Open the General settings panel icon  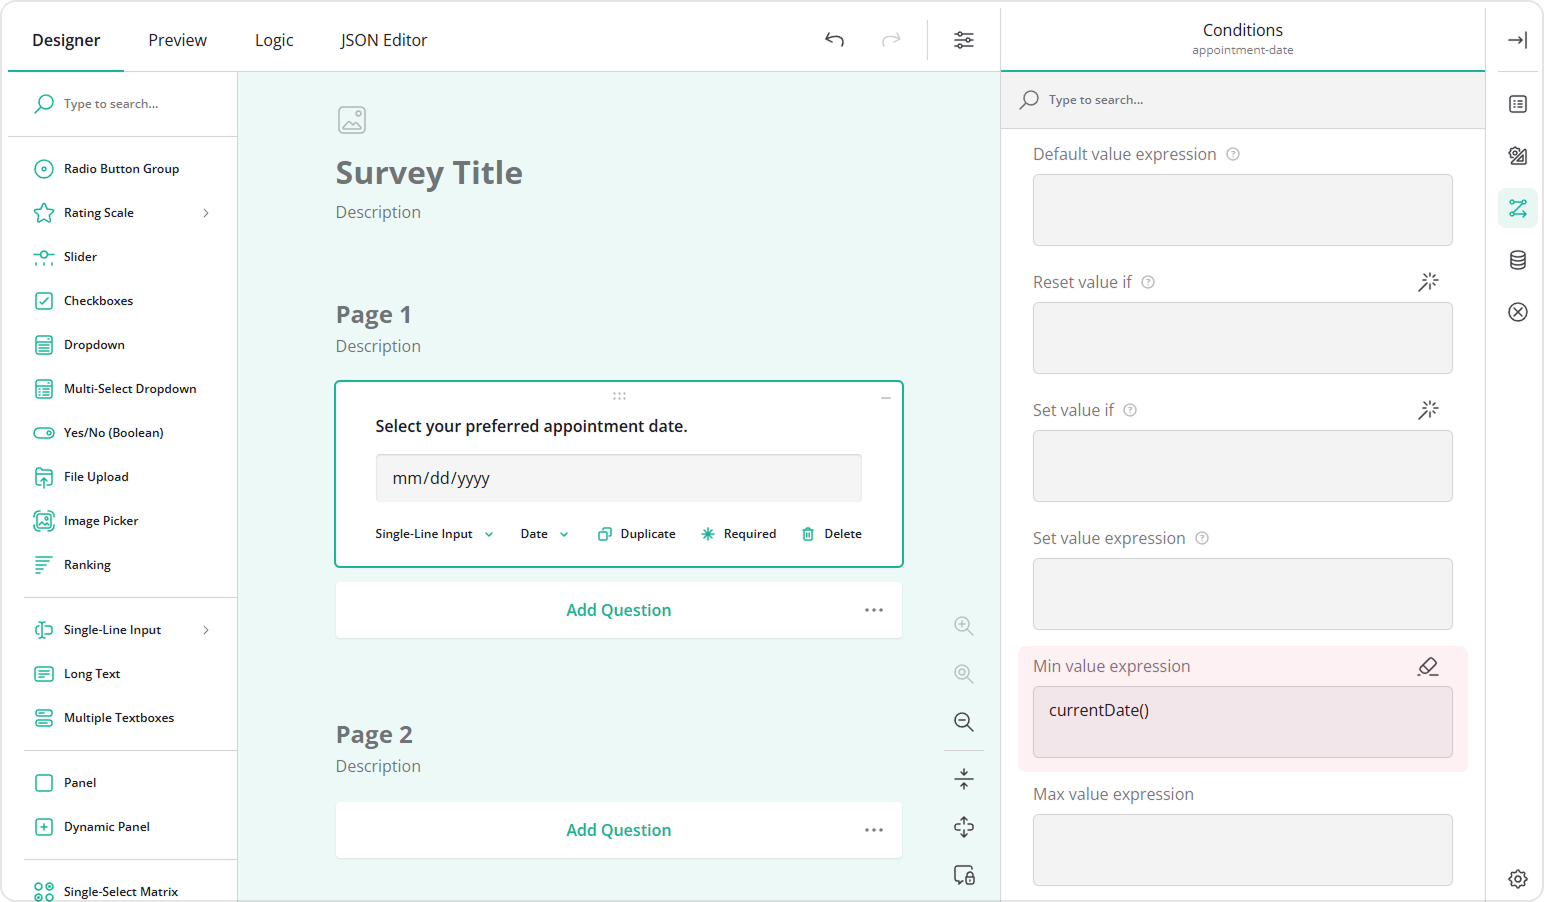(x=1518, y=104)
